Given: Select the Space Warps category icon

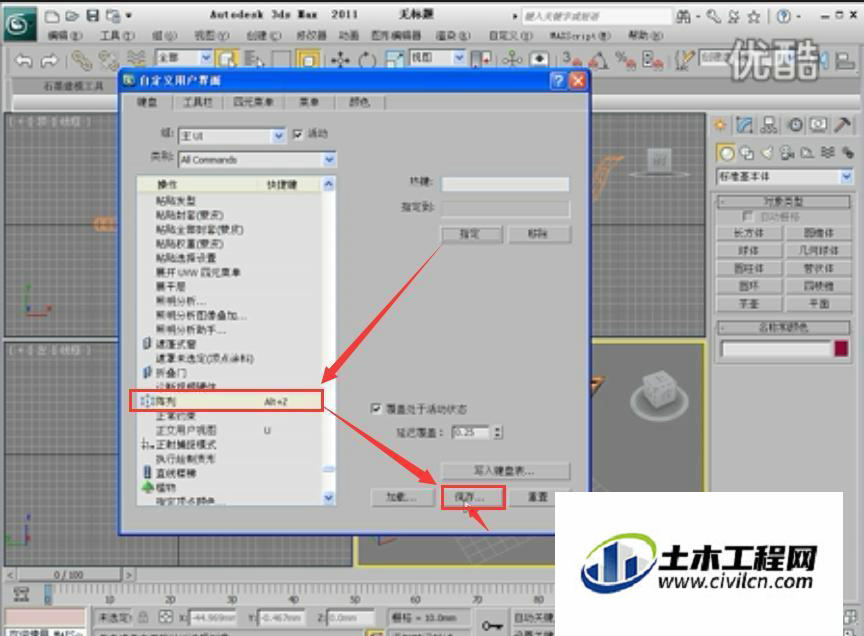Looking at the screenshot, I should [828, 153].
